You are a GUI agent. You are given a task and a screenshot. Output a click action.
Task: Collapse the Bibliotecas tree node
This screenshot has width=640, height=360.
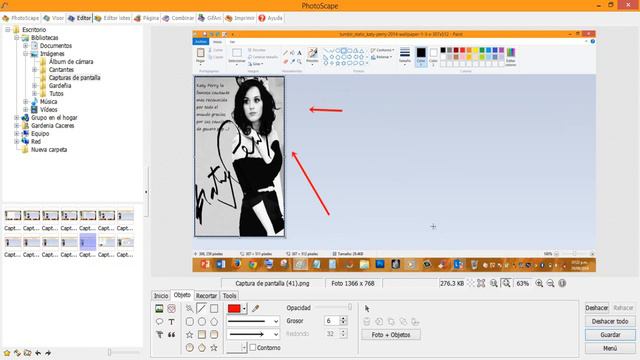(x=17, y=38)
